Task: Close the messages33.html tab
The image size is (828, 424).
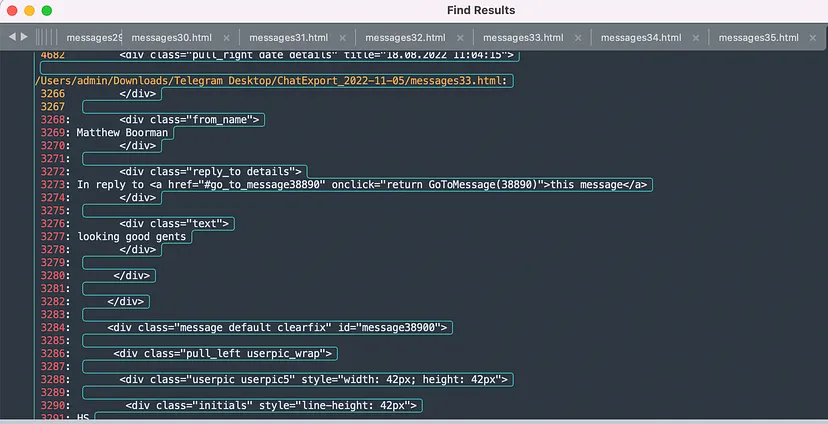Action: [x=578, y=38]
